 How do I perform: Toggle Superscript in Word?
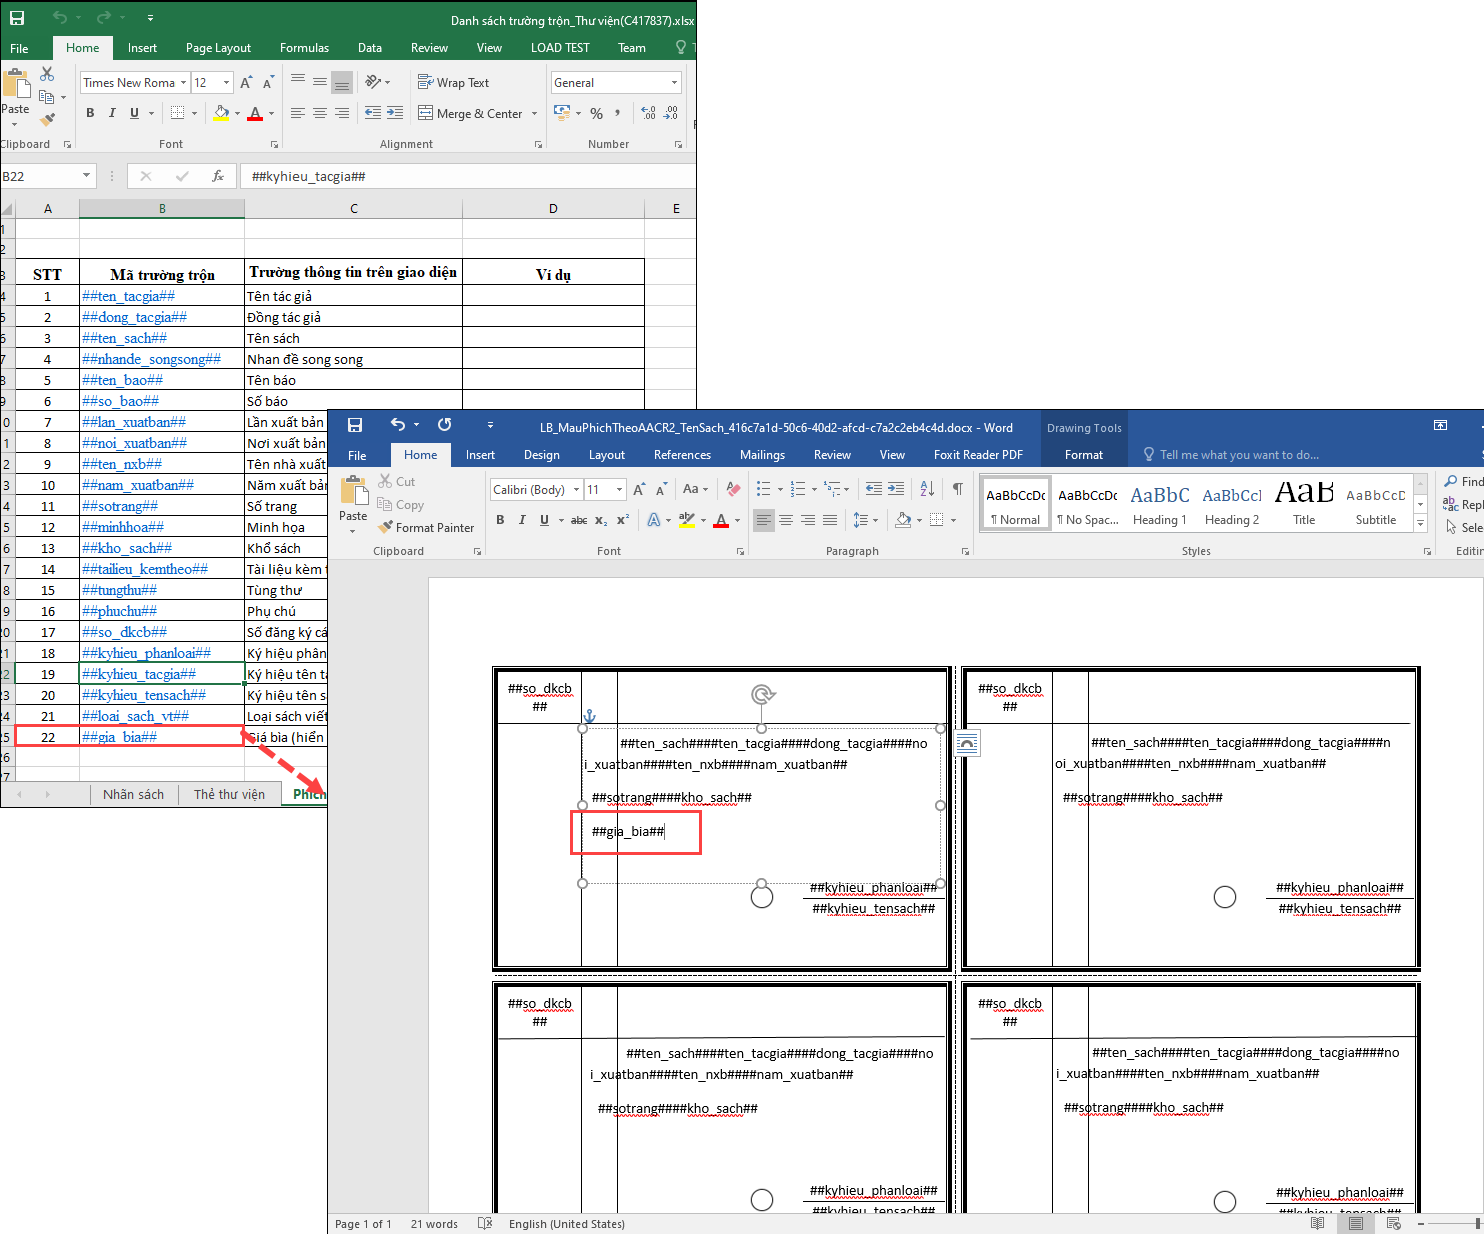[x=622, y=520]
